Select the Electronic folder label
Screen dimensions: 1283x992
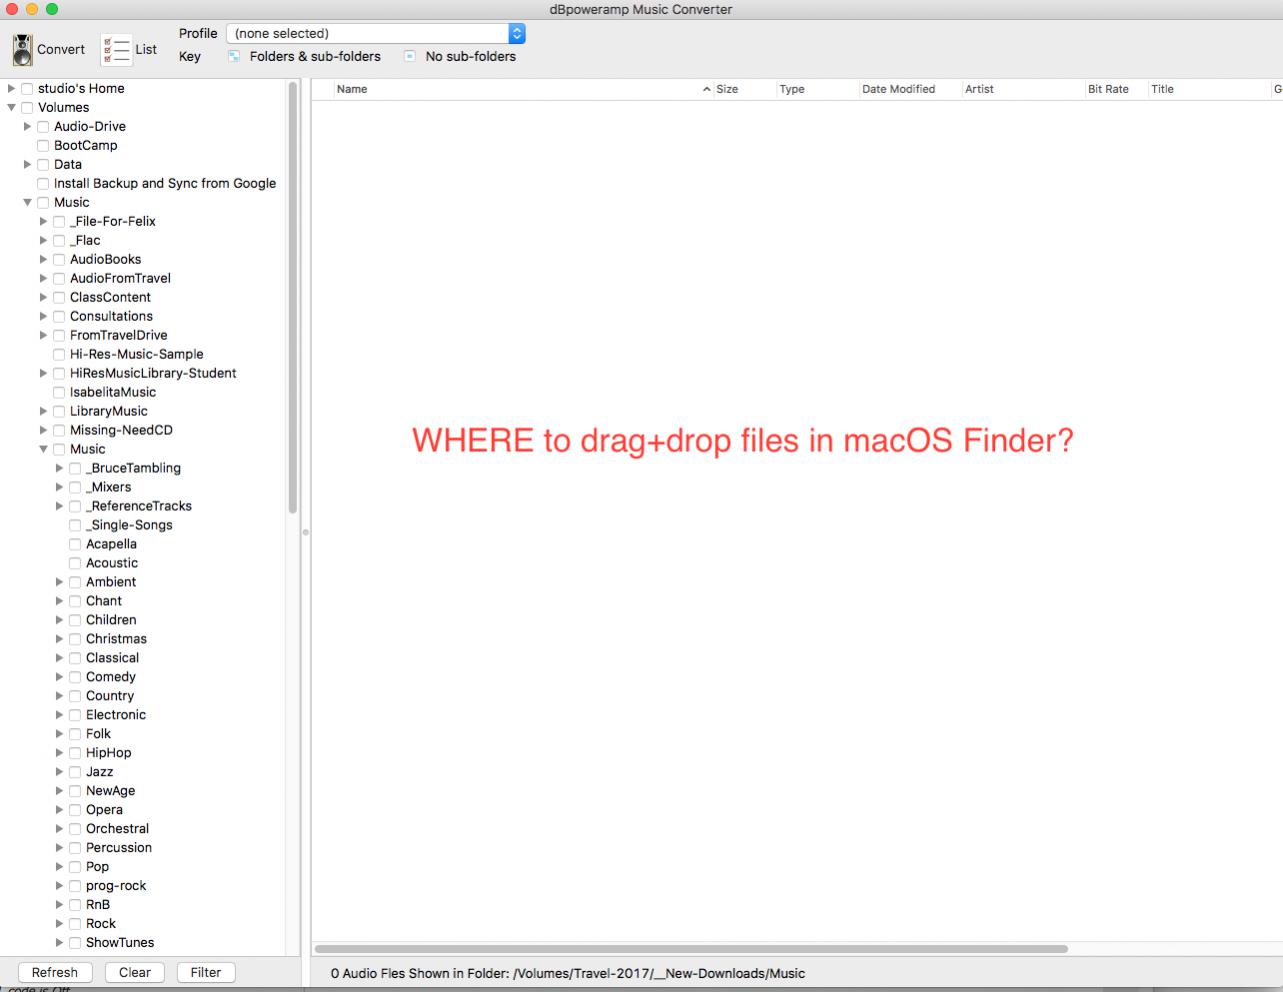tap(116, 716)
